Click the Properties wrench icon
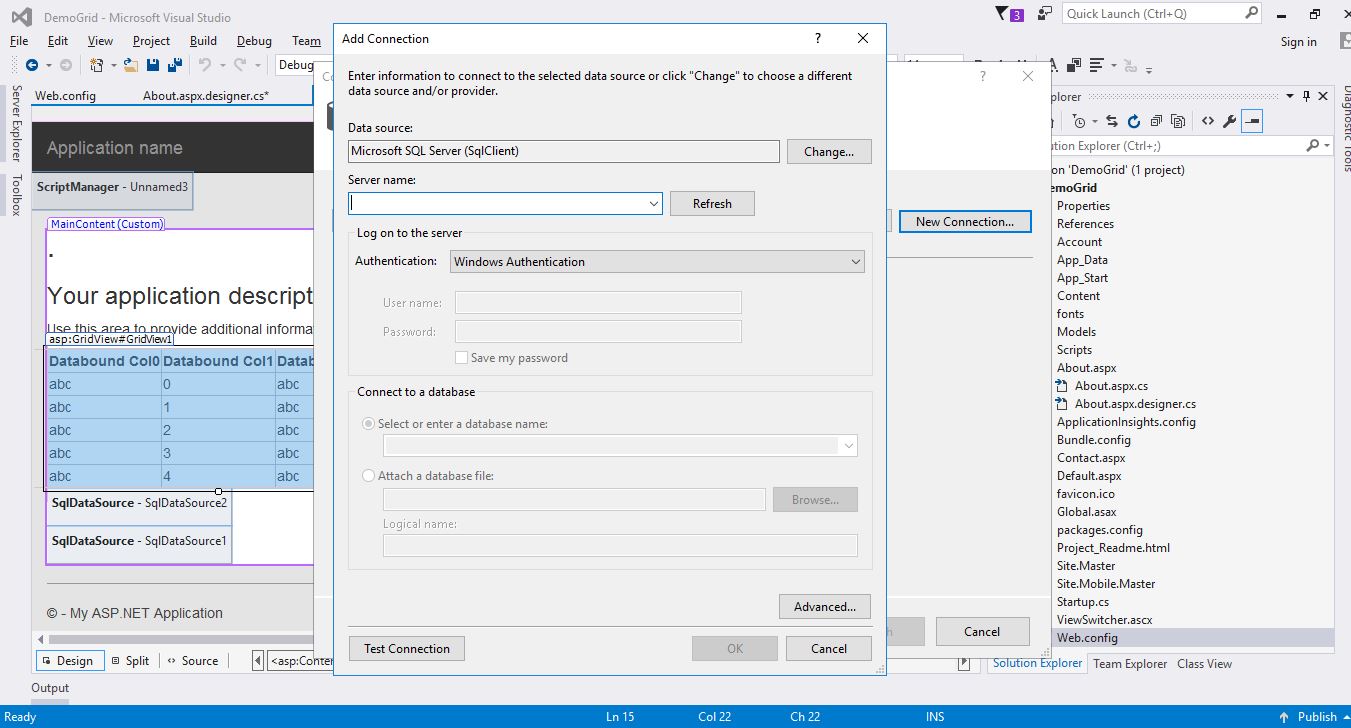 pyautogui.click(x=1229, y=121)
